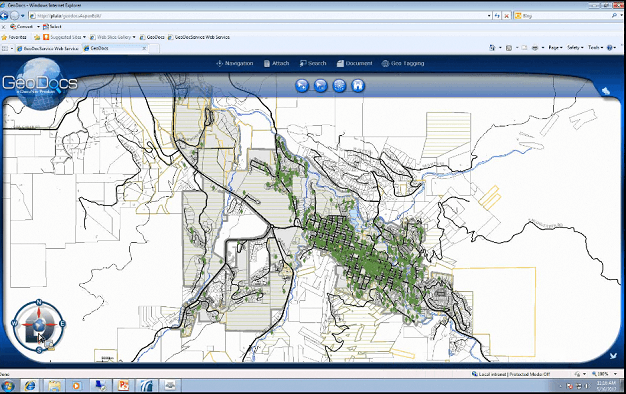Pan west using the compass W
The height and width of the screenshot is (394, 626).
(15, 323)
